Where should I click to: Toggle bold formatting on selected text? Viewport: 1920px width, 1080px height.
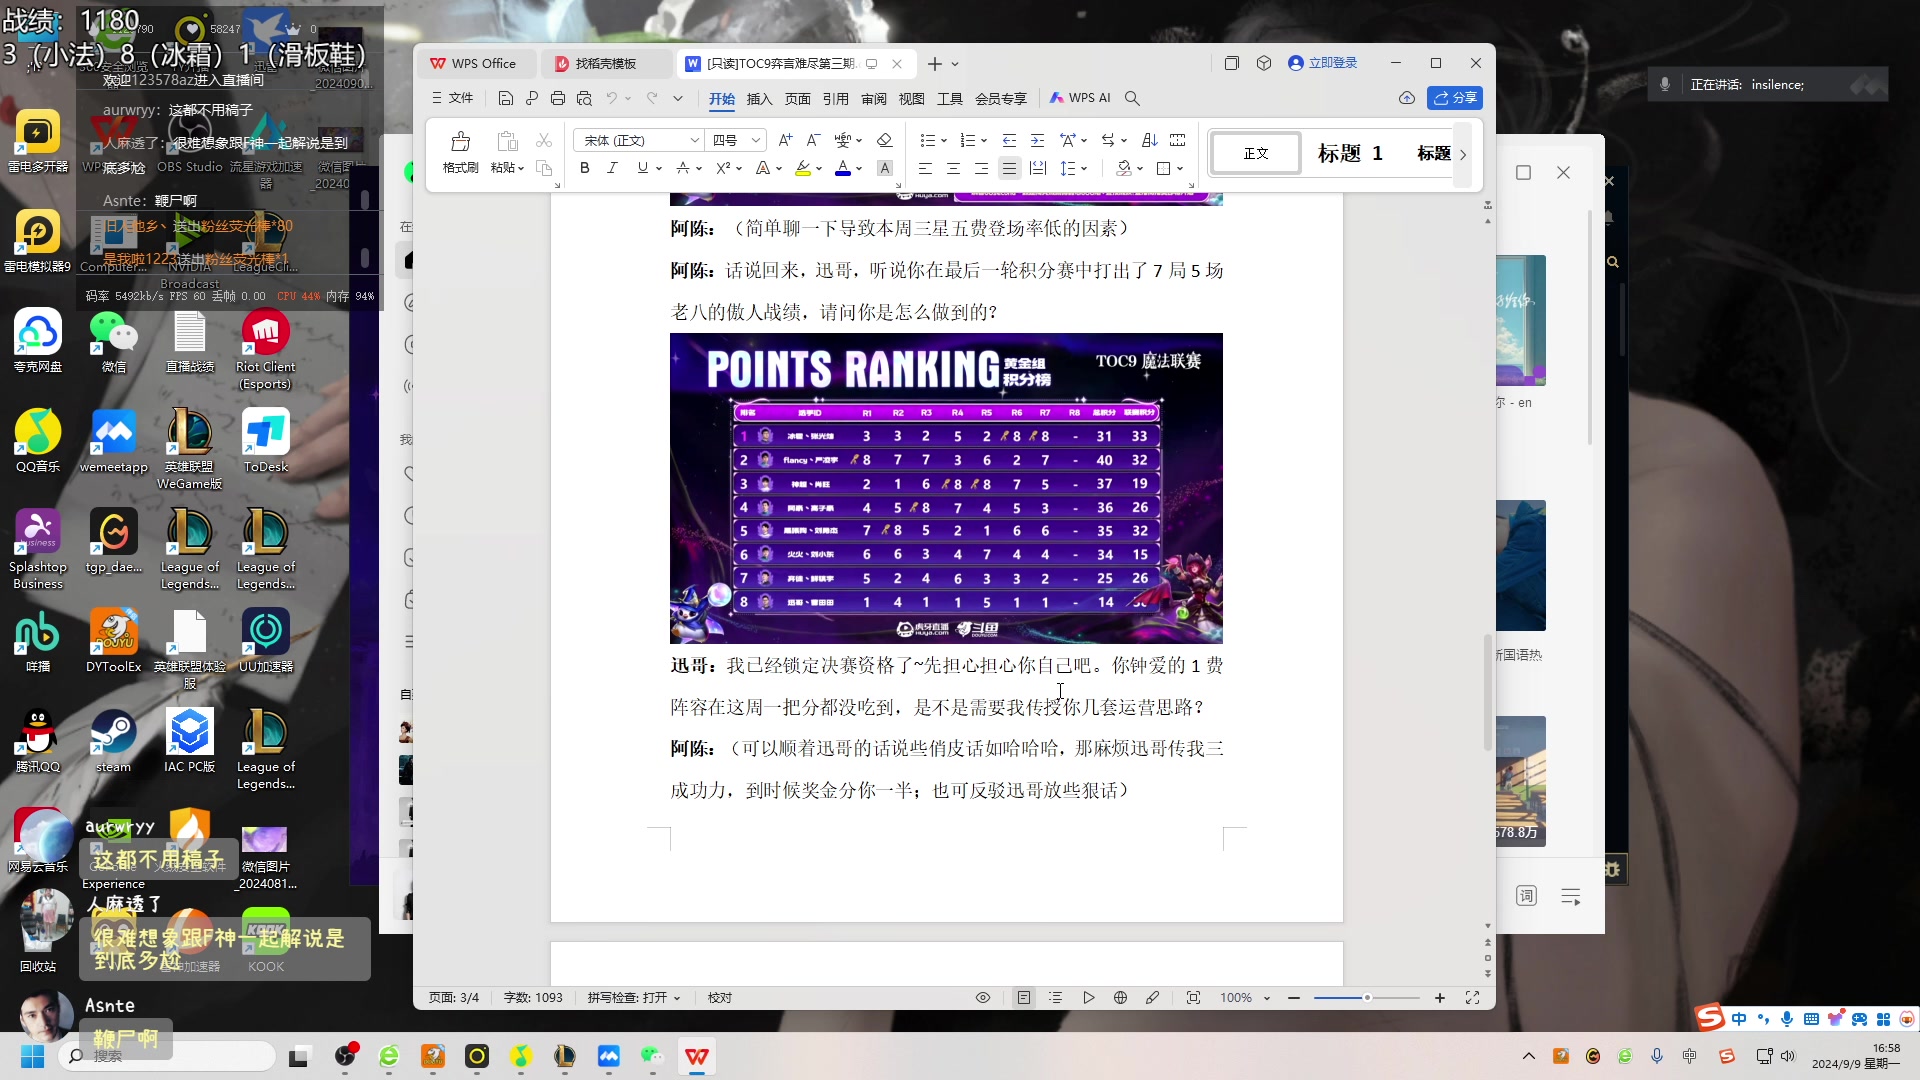pyautogui.click(x=584, y=168)
